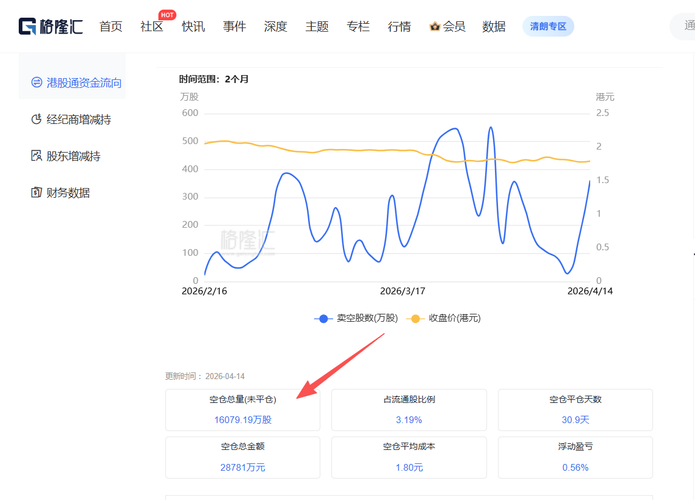Screen dimensions: 695x500
Task: Click the 空仓平均成本 label
Action: tap(409, 446)
